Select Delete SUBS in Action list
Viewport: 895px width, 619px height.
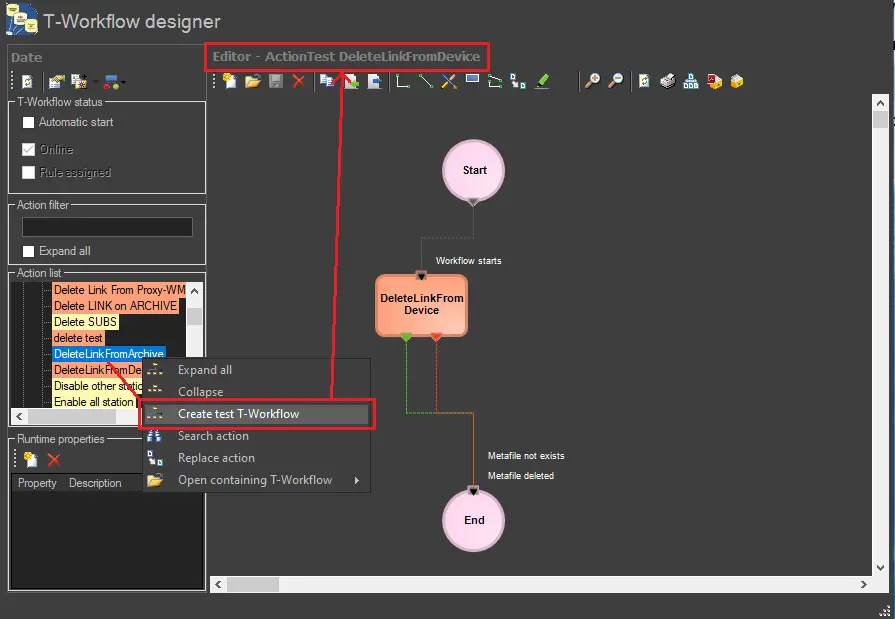click(85, 322)
